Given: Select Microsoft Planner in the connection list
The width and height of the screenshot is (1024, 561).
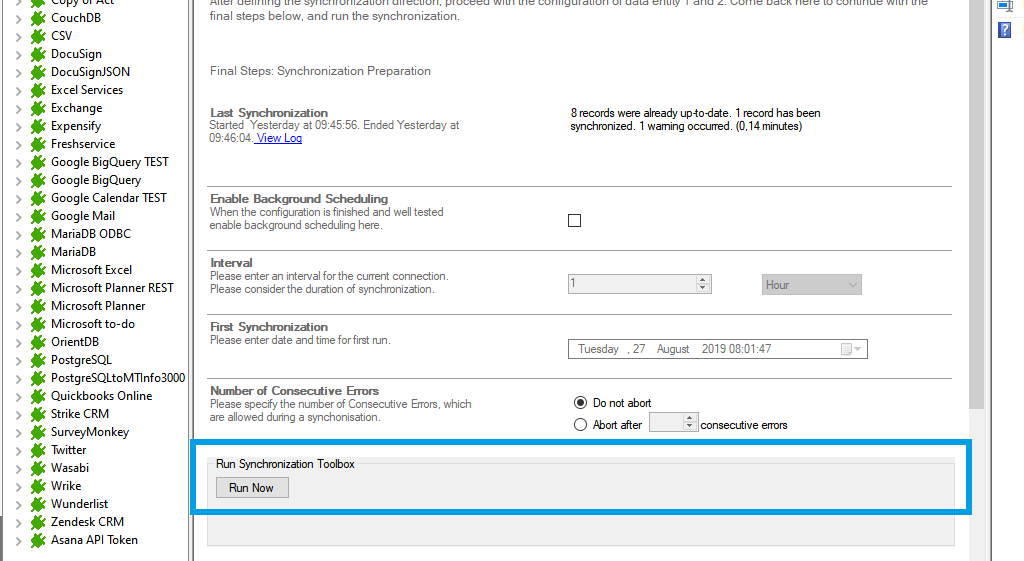Looking at the screenshot, I should point(98,306).
